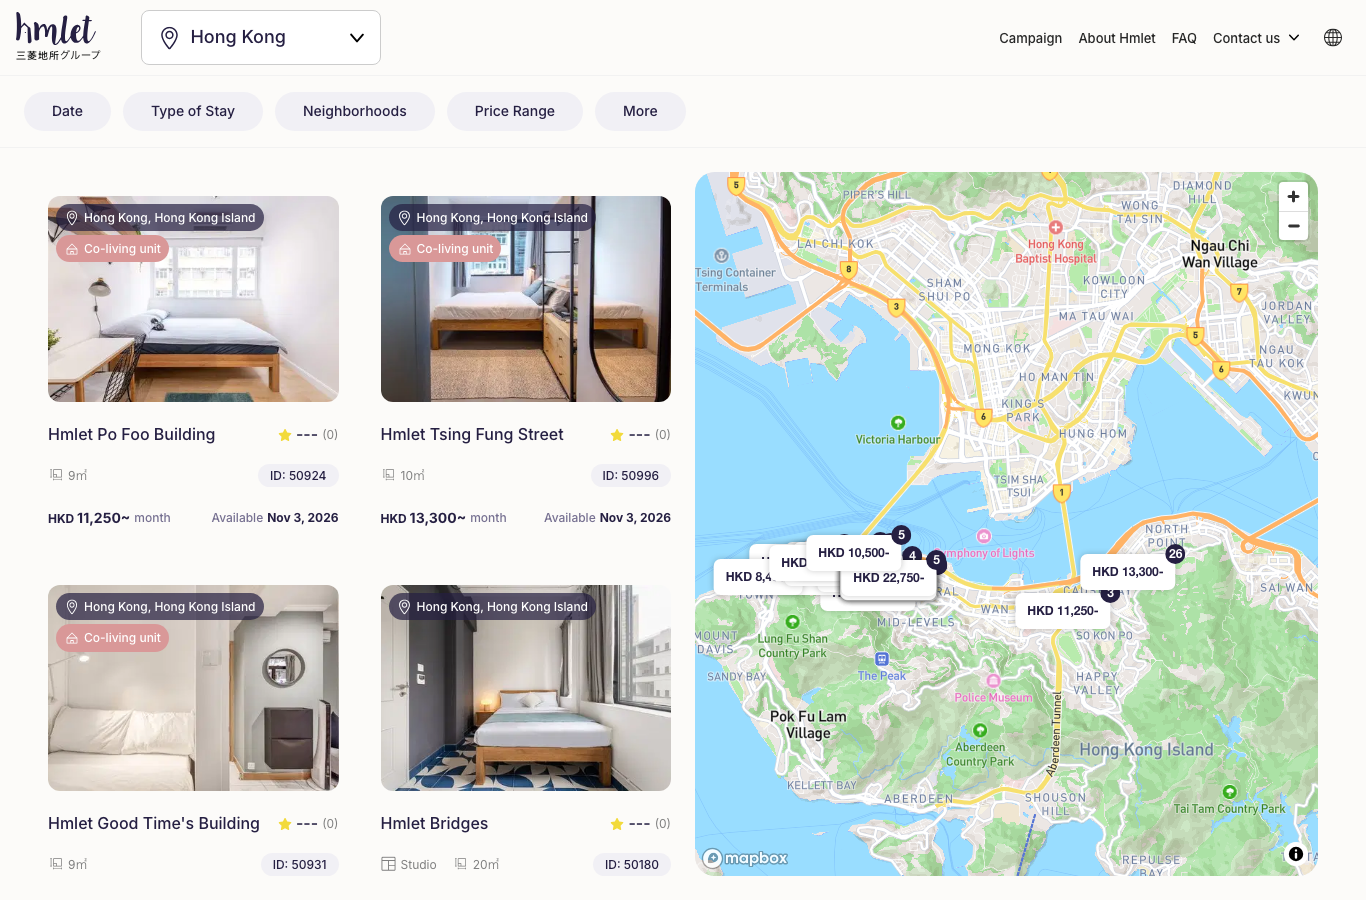Open the About Hmlet page
The width and height of the screenshot is (1366, 900).
1117,38
